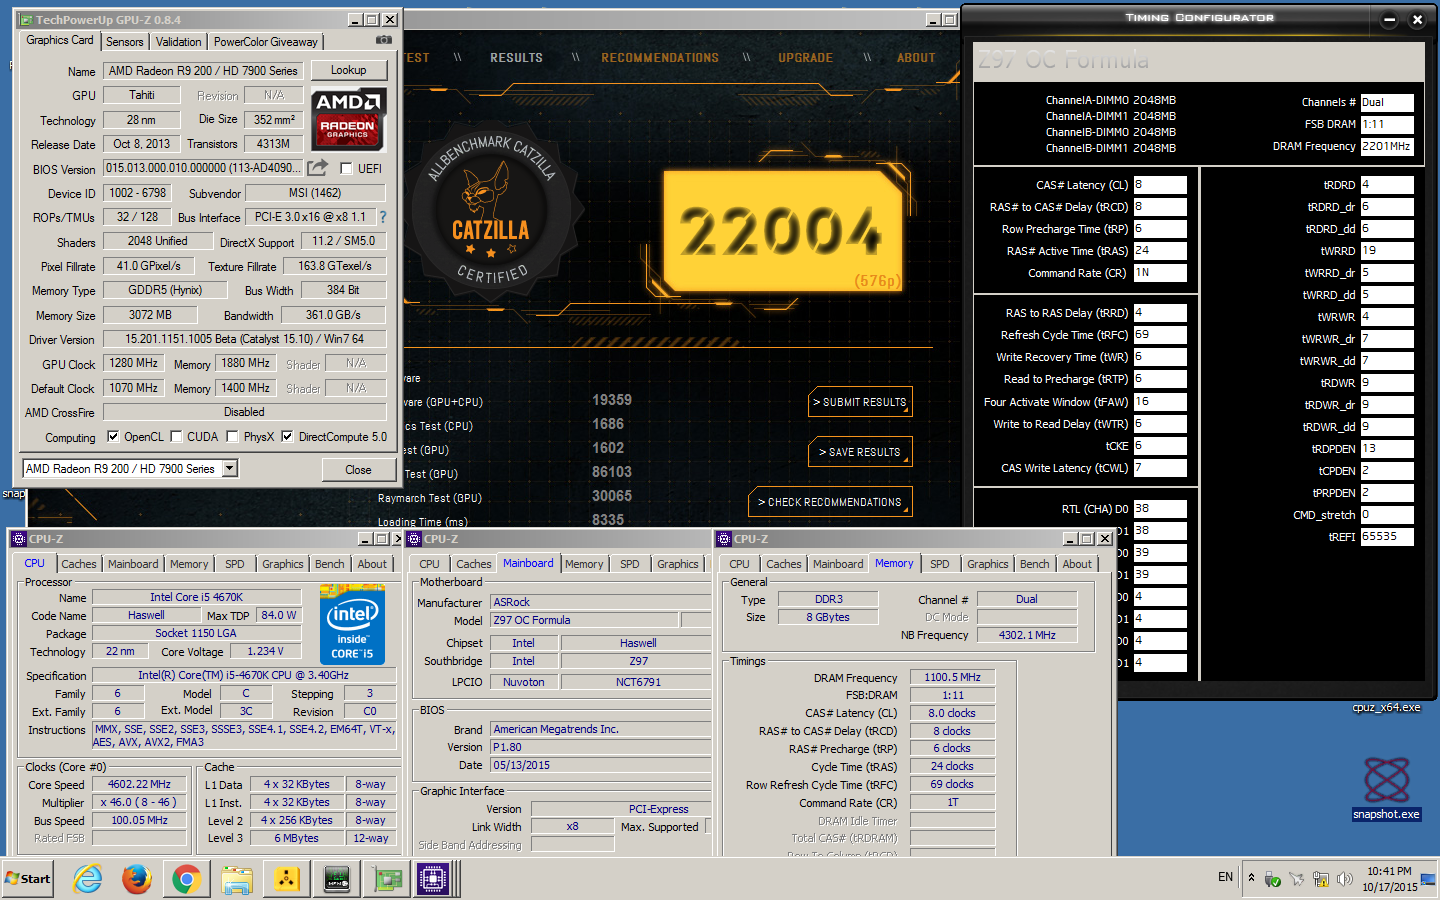Click the GPU-Z camera screenshot icon
The image size is (1440, 900).
point(383,40)
